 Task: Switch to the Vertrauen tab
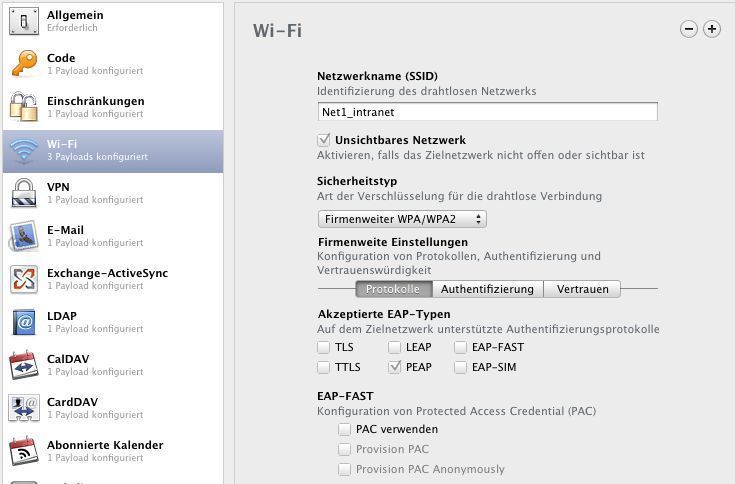(x=582, y=289)
